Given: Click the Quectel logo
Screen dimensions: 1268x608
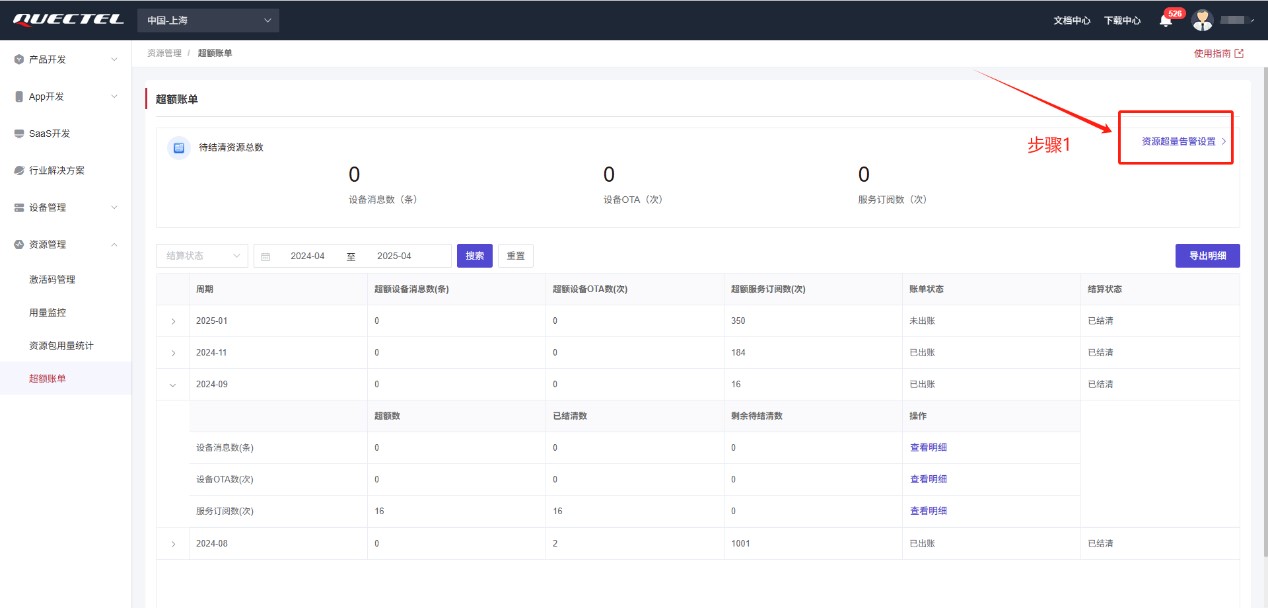Looking at the screenshot, I should [68, 20].
